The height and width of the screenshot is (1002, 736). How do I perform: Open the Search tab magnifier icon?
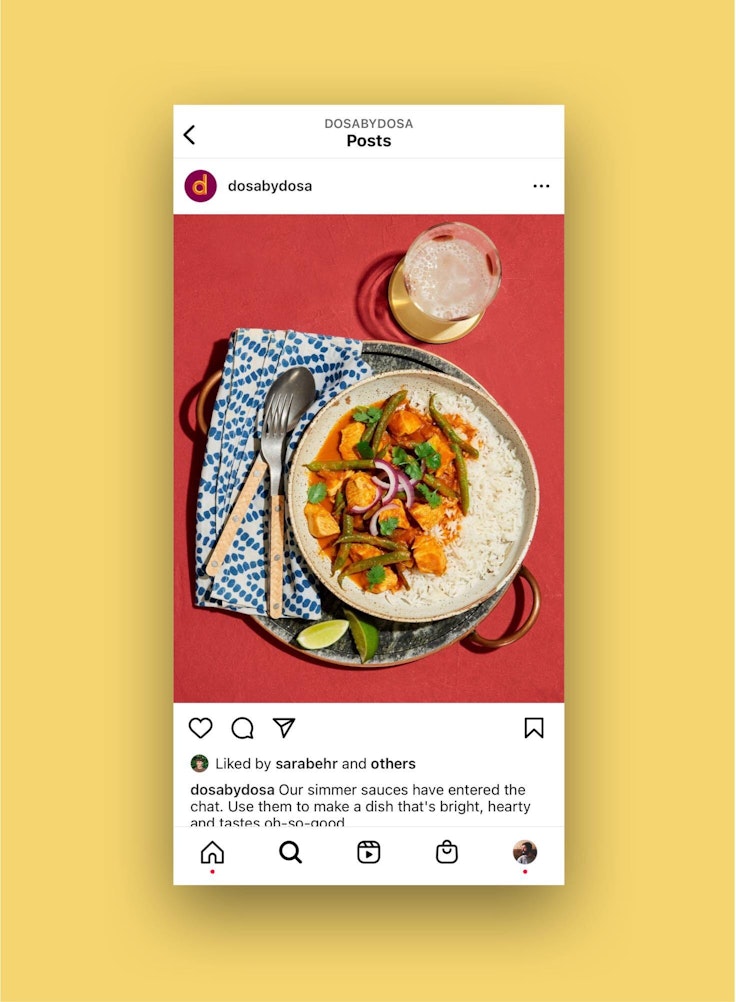click(290, 852)
